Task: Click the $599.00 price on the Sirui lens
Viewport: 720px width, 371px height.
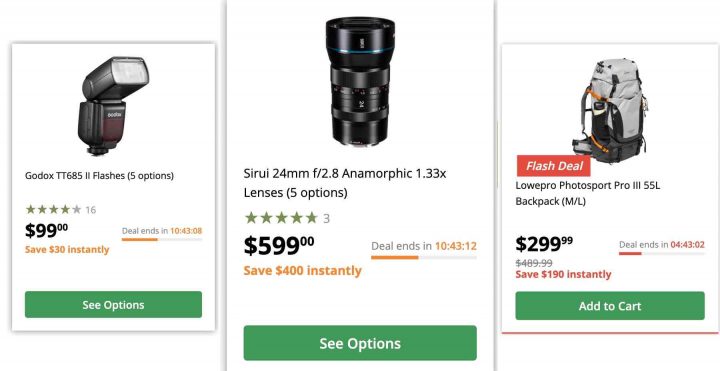Action: tap(279, 245)
